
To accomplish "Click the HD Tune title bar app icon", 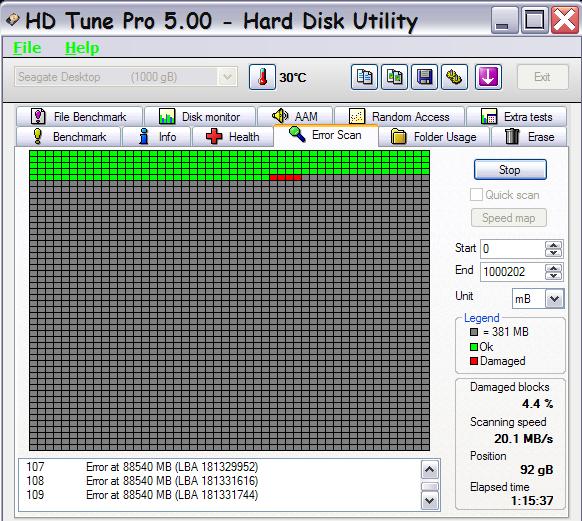I will [x=12, y=20].
